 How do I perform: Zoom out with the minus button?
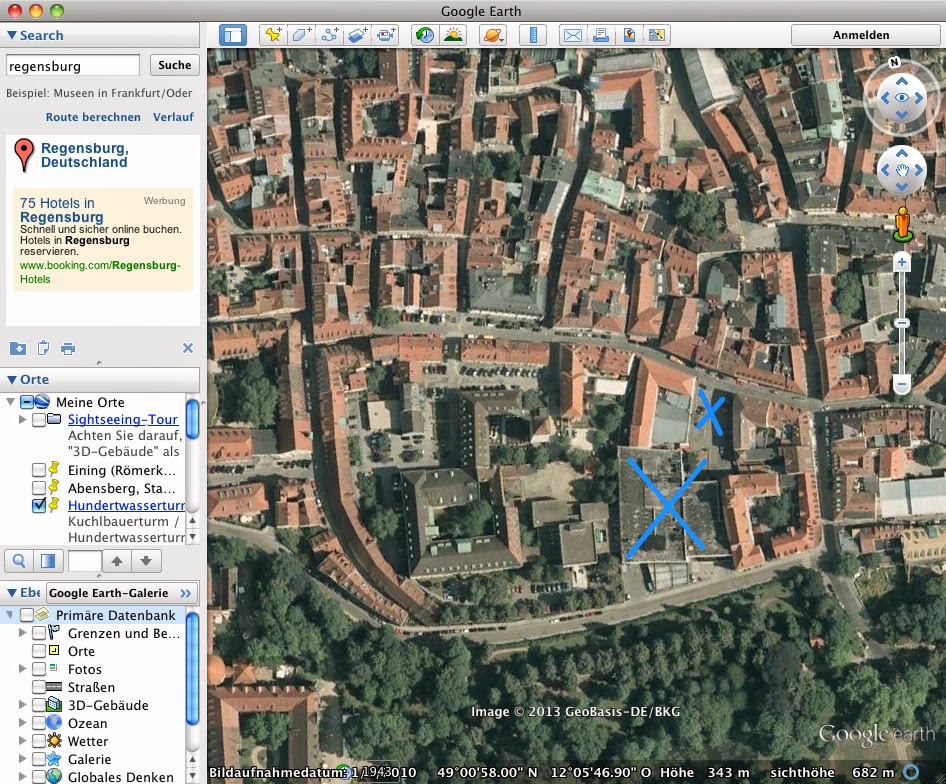coord(901,383)
